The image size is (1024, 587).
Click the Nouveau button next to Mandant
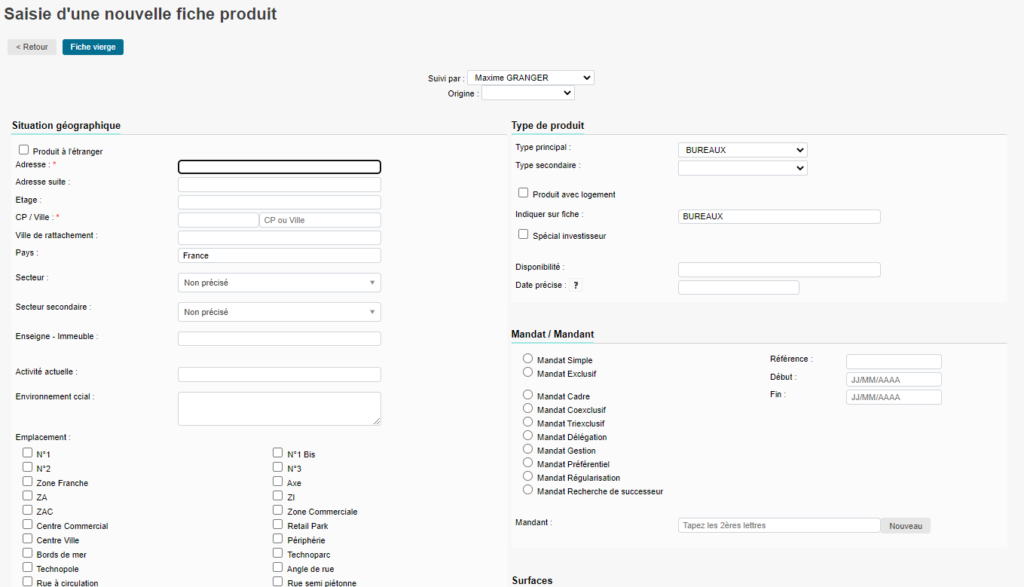pyautogui.click(x=905, y=525)
